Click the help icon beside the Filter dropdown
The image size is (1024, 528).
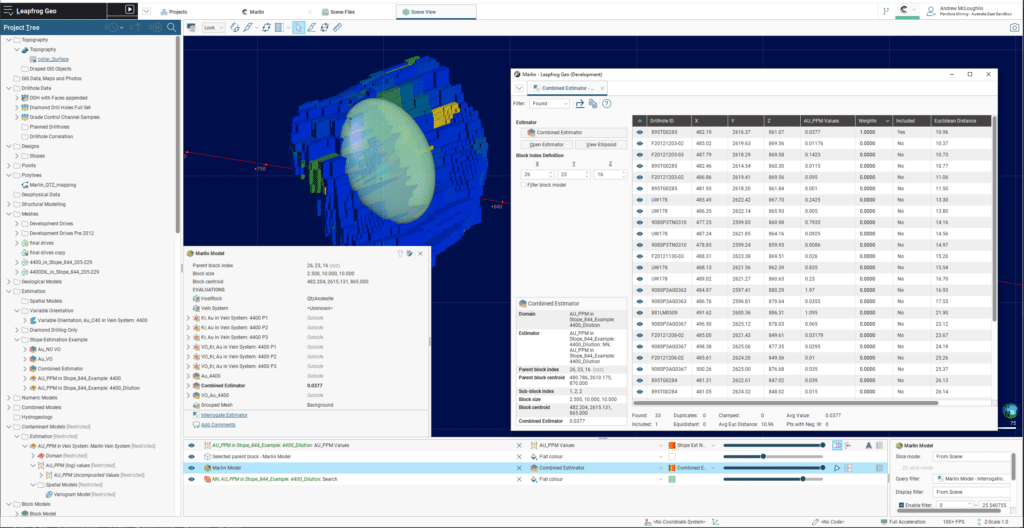coord(607,103)
